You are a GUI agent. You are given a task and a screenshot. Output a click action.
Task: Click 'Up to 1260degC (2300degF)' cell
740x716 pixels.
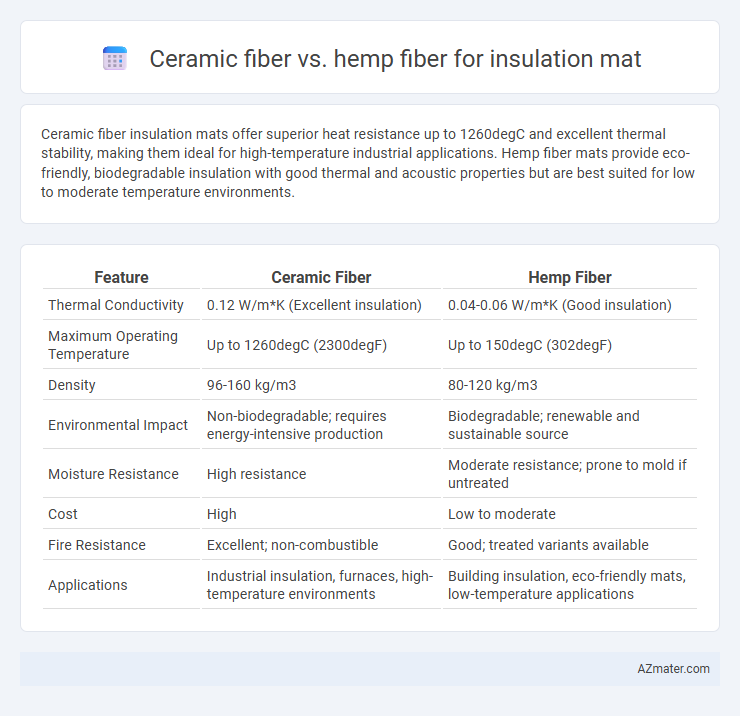(296, 345)
